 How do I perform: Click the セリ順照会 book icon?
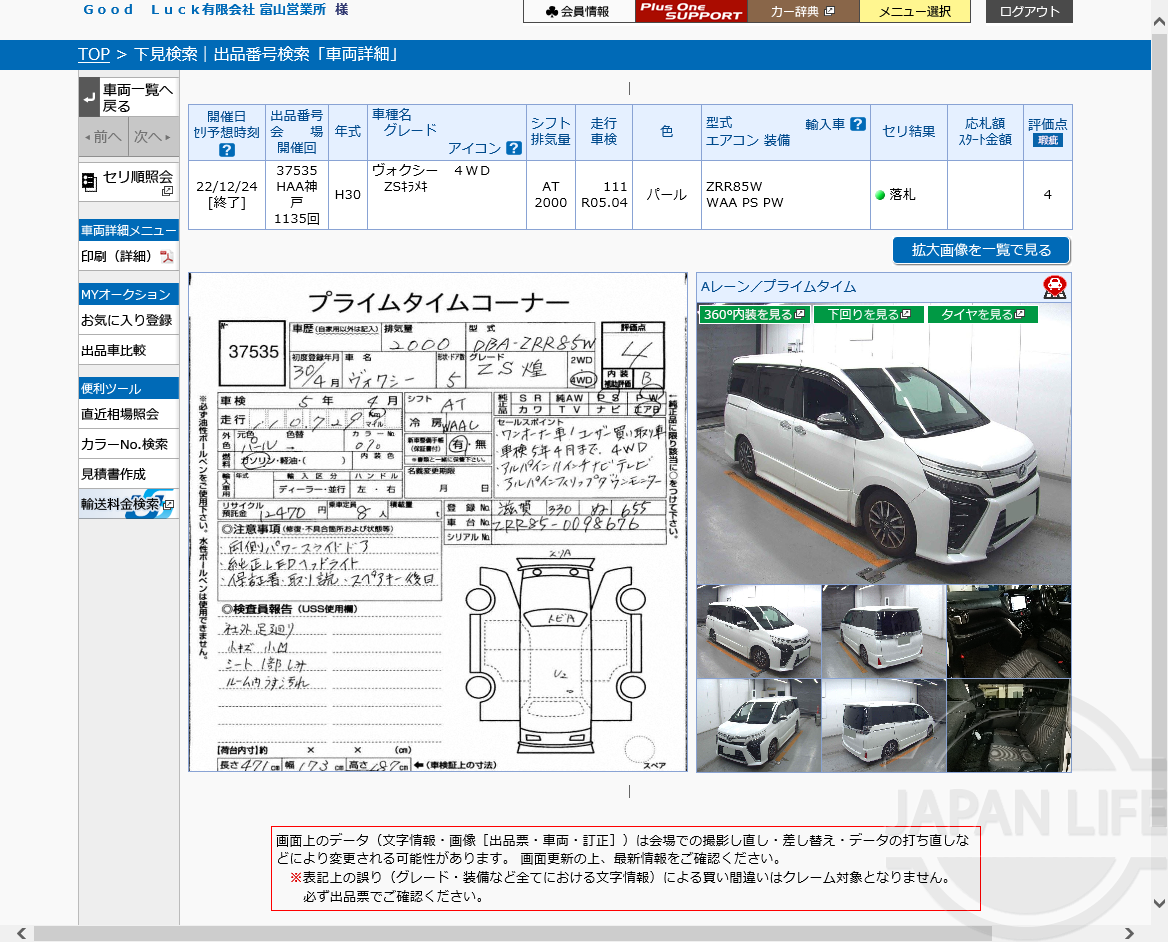[x=91, y=181]
